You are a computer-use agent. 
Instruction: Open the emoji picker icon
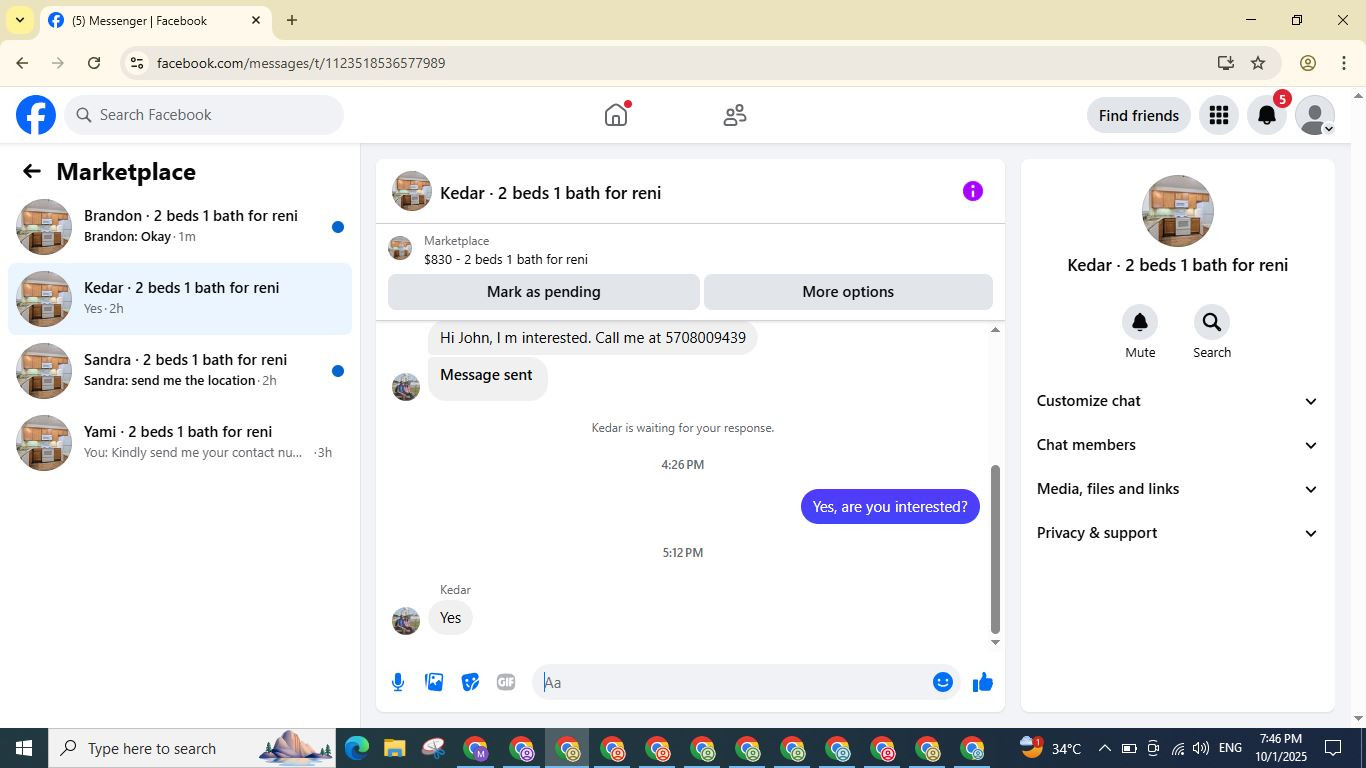(x=942, y=682)
